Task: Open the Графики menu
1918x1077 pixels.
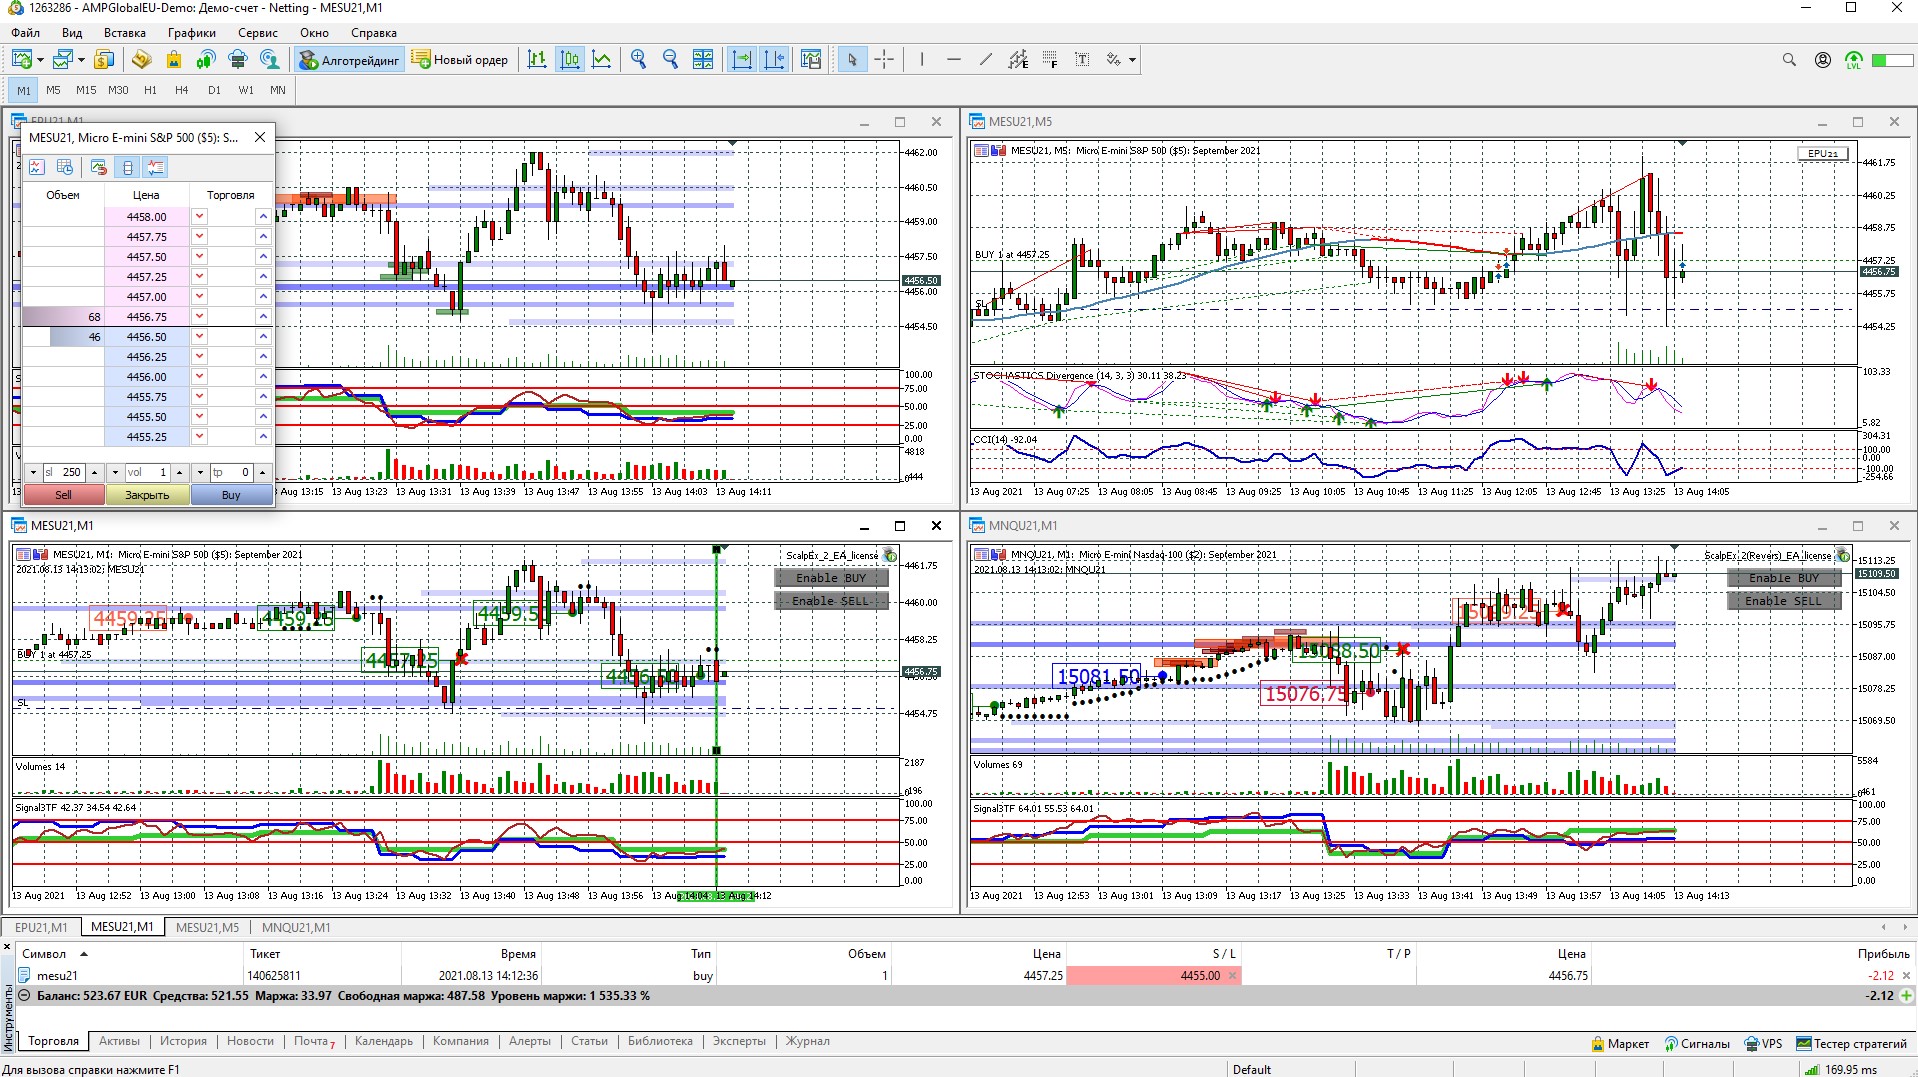Action: (191, 33)
